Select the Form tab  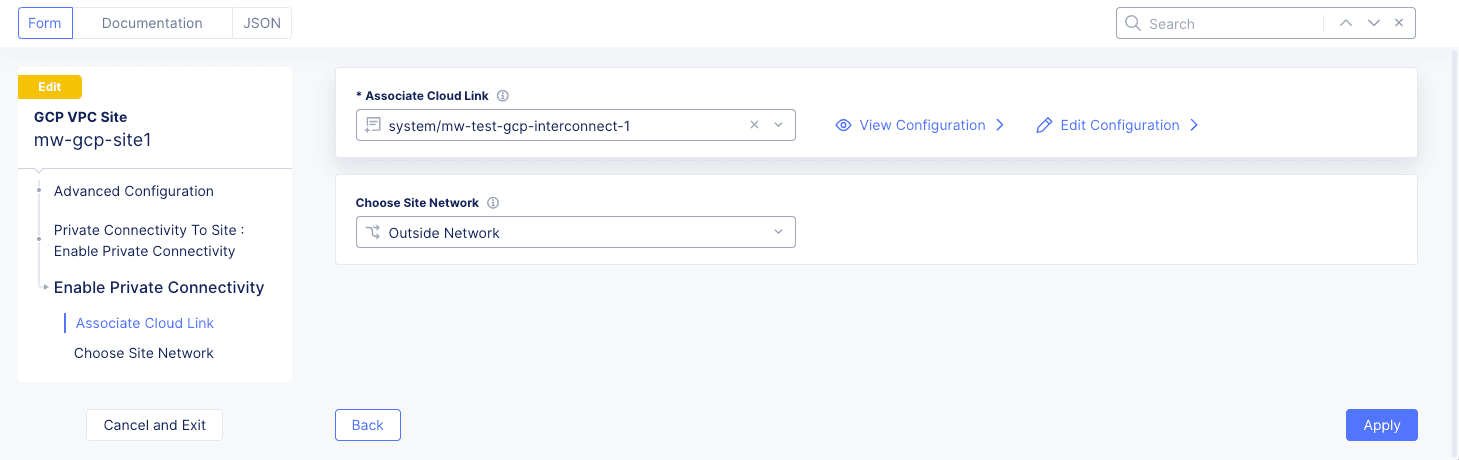point(45,23)
